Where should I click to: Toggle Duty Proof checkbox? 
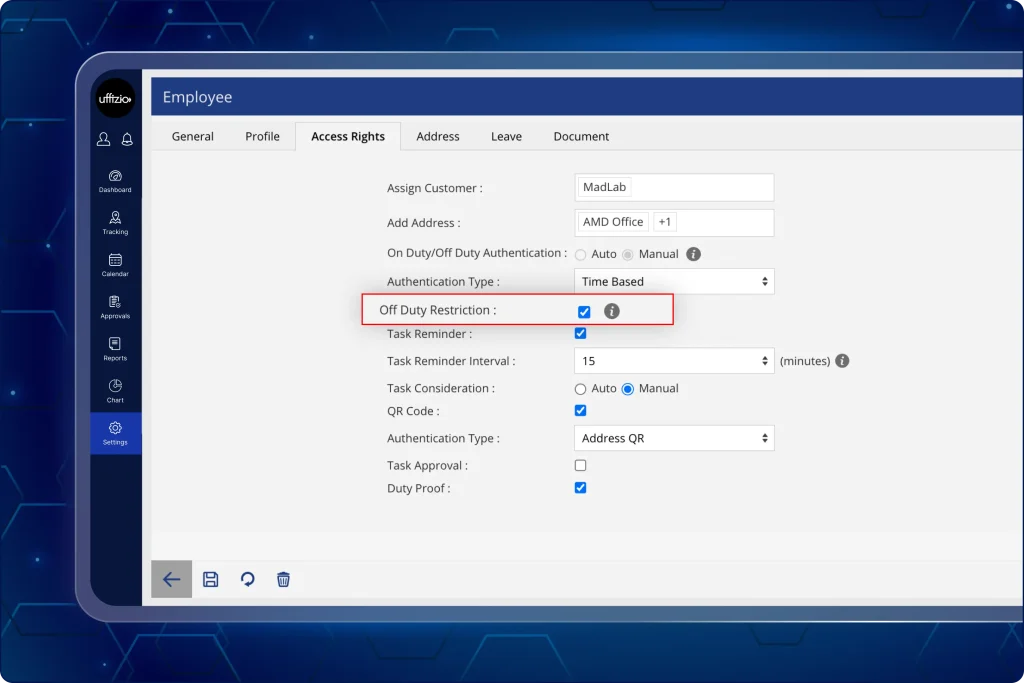[580, 487]
